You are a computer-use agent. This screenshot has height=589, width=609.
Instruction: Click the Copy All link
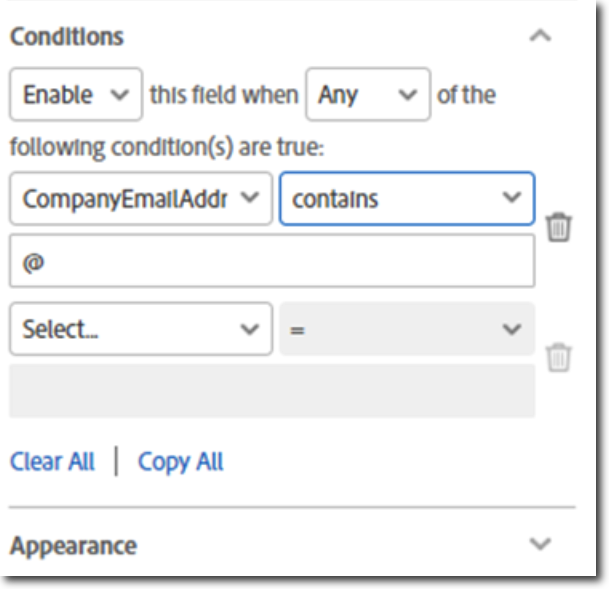pos(181,462)
